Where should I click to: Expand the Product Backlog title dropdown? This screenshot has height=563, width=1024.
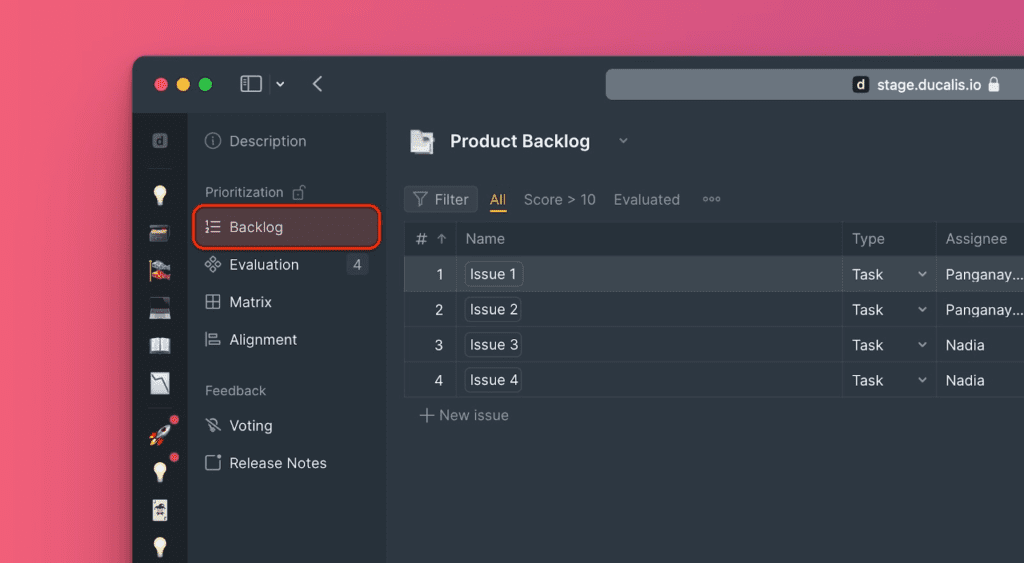coord(623,141)
